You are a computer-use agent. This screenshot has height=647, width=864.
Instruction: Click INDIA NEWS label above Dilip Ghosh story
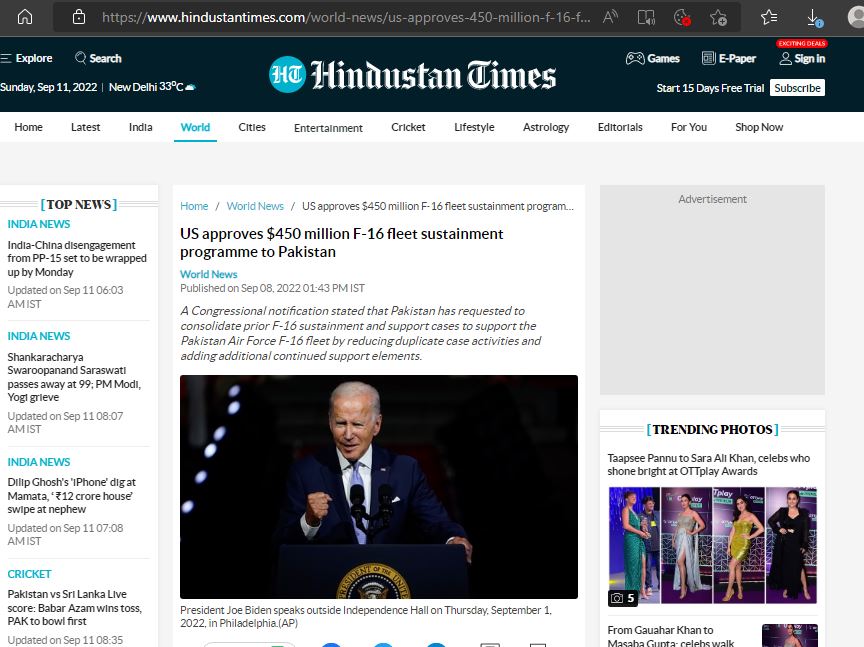click(39, 462)
